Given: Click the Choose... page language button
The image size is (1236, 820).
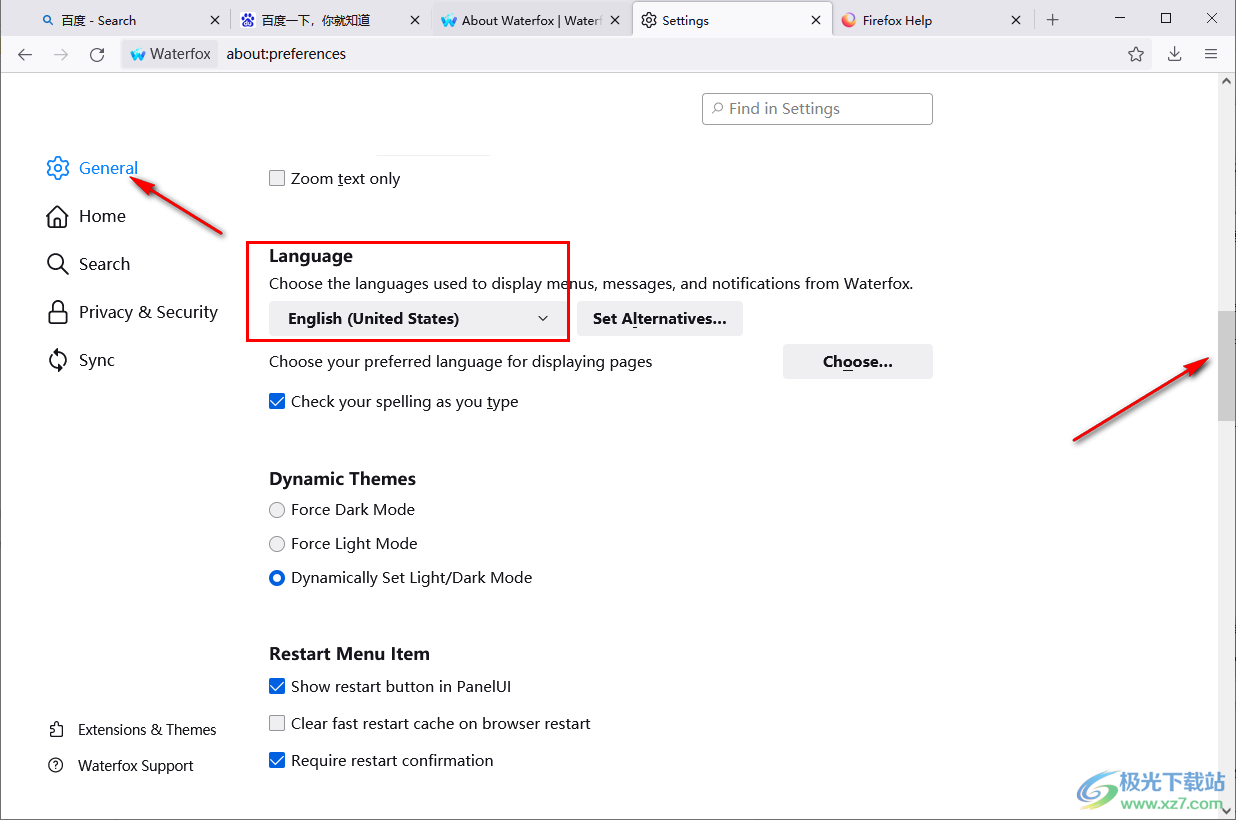Looking at the screenshot, I should click(x=858, y=362).
